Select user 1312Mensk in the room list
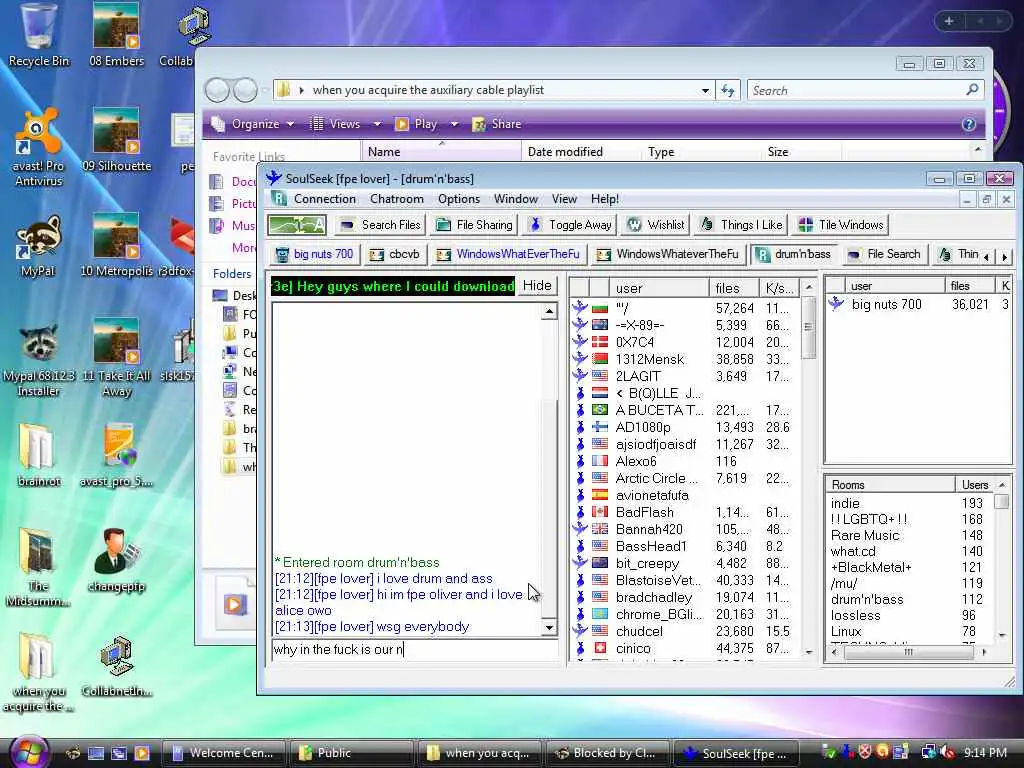Image resolution: width=1024 pixels, height=768 pixels. (685, 359)
